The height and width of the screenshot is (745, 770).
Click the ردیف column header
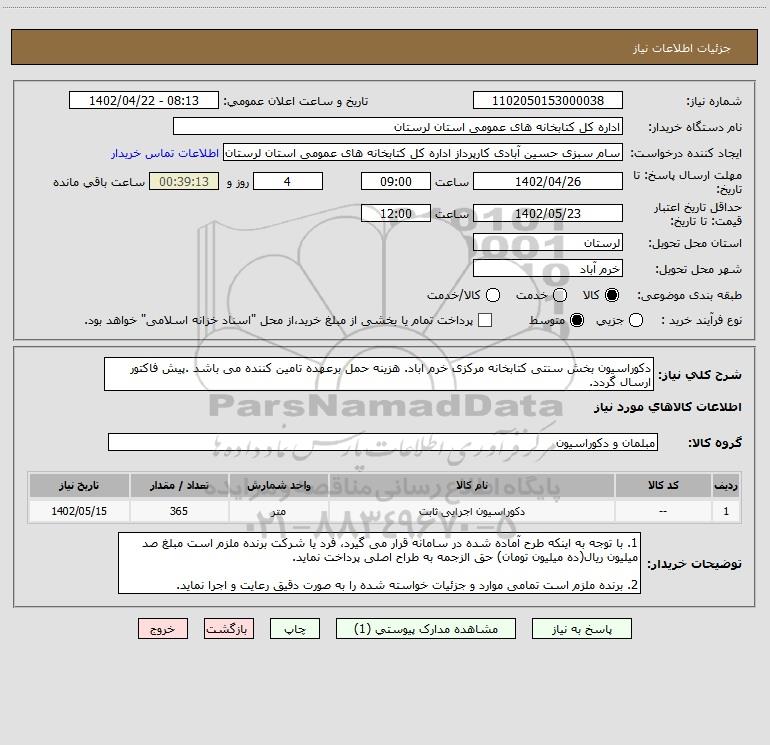[x=726, y=485]
